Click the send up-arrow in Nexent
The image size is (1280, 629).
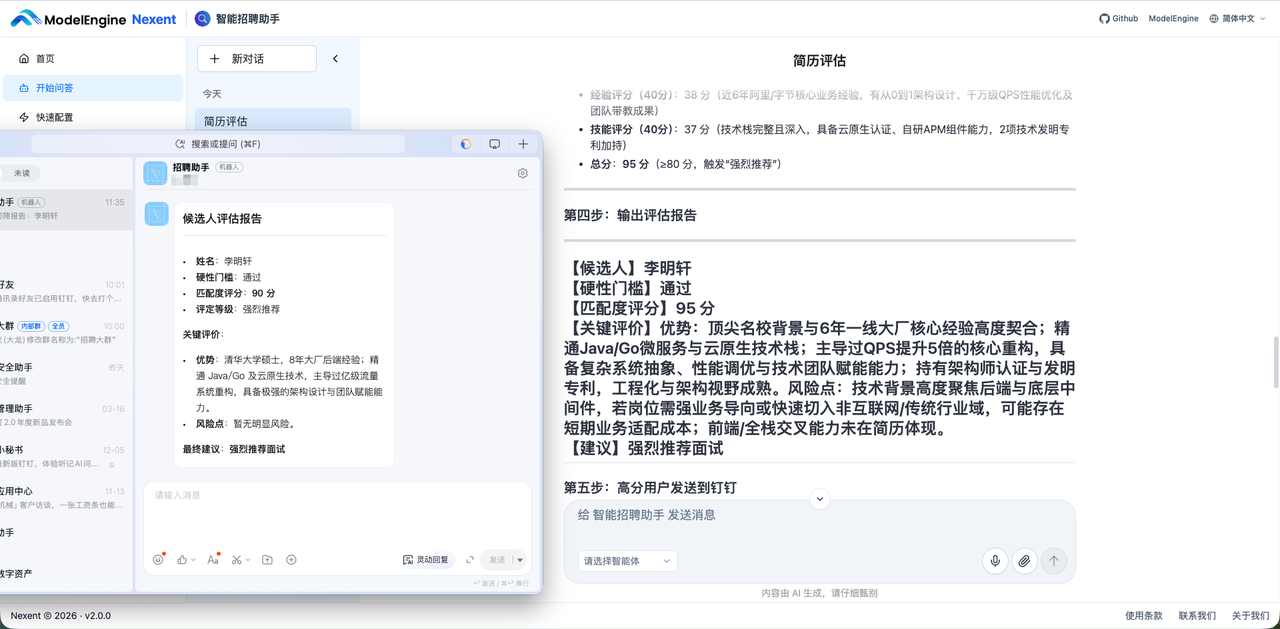(x=1054, y=561)
